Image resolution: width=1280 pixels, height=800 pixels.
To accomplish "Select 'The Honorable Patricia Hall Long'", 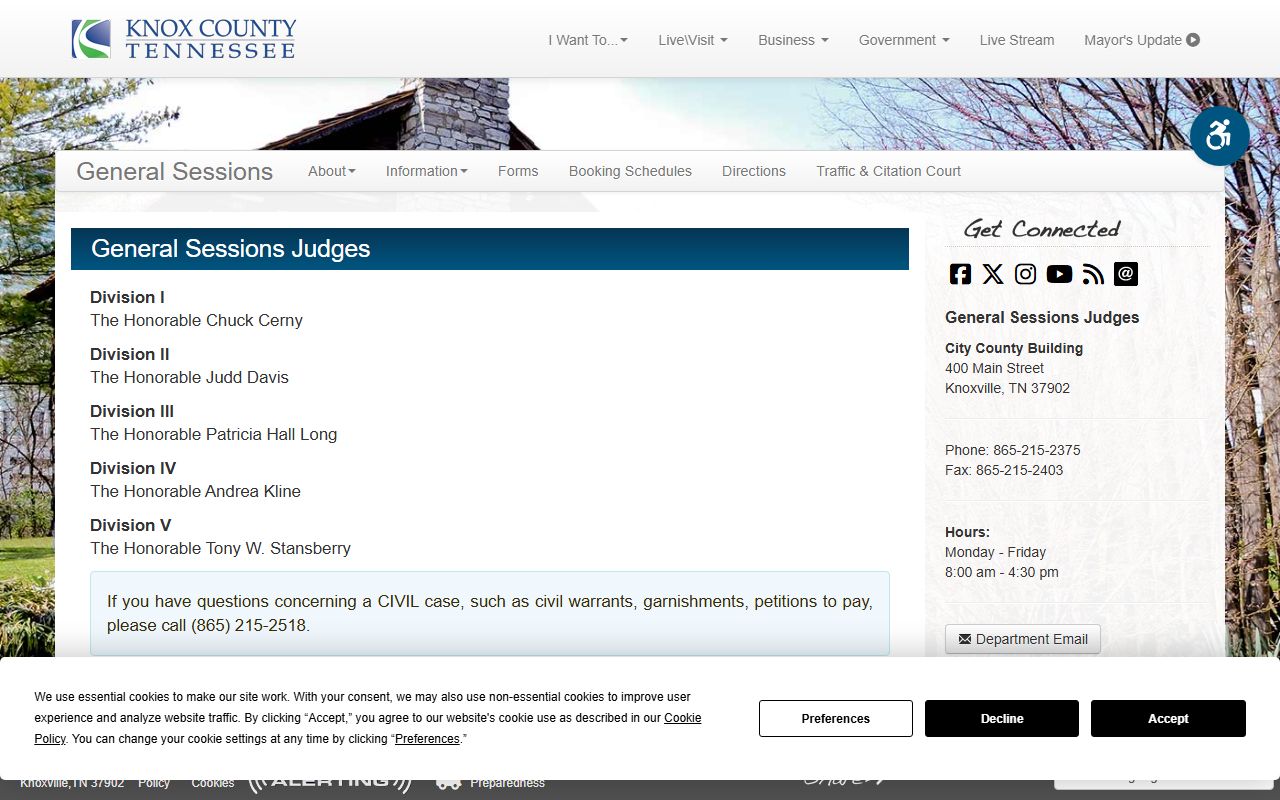I will tap(214, 434).
